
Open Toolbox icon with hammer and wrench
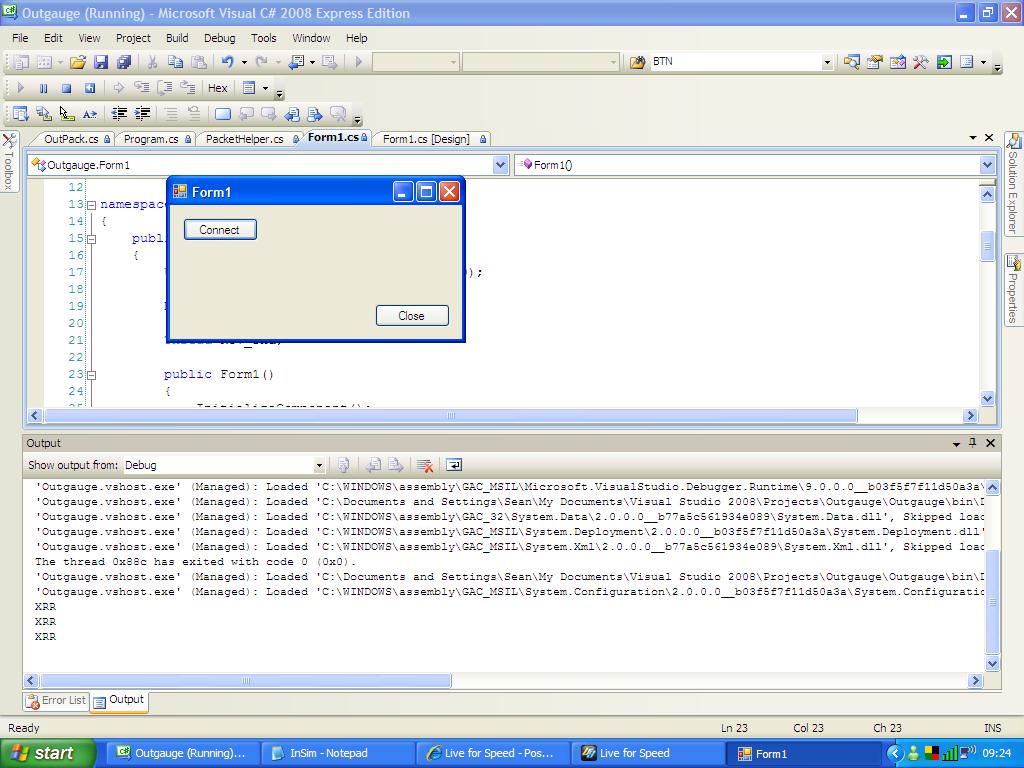pos(921,62)
